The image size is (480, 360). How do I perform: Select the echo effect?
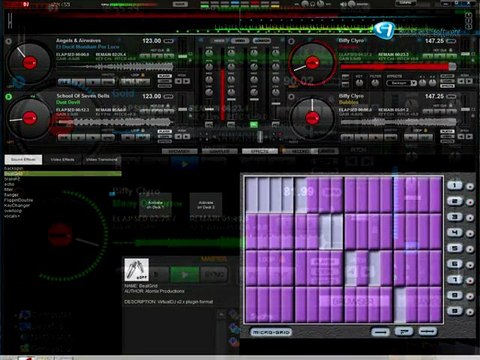point(9,184)
